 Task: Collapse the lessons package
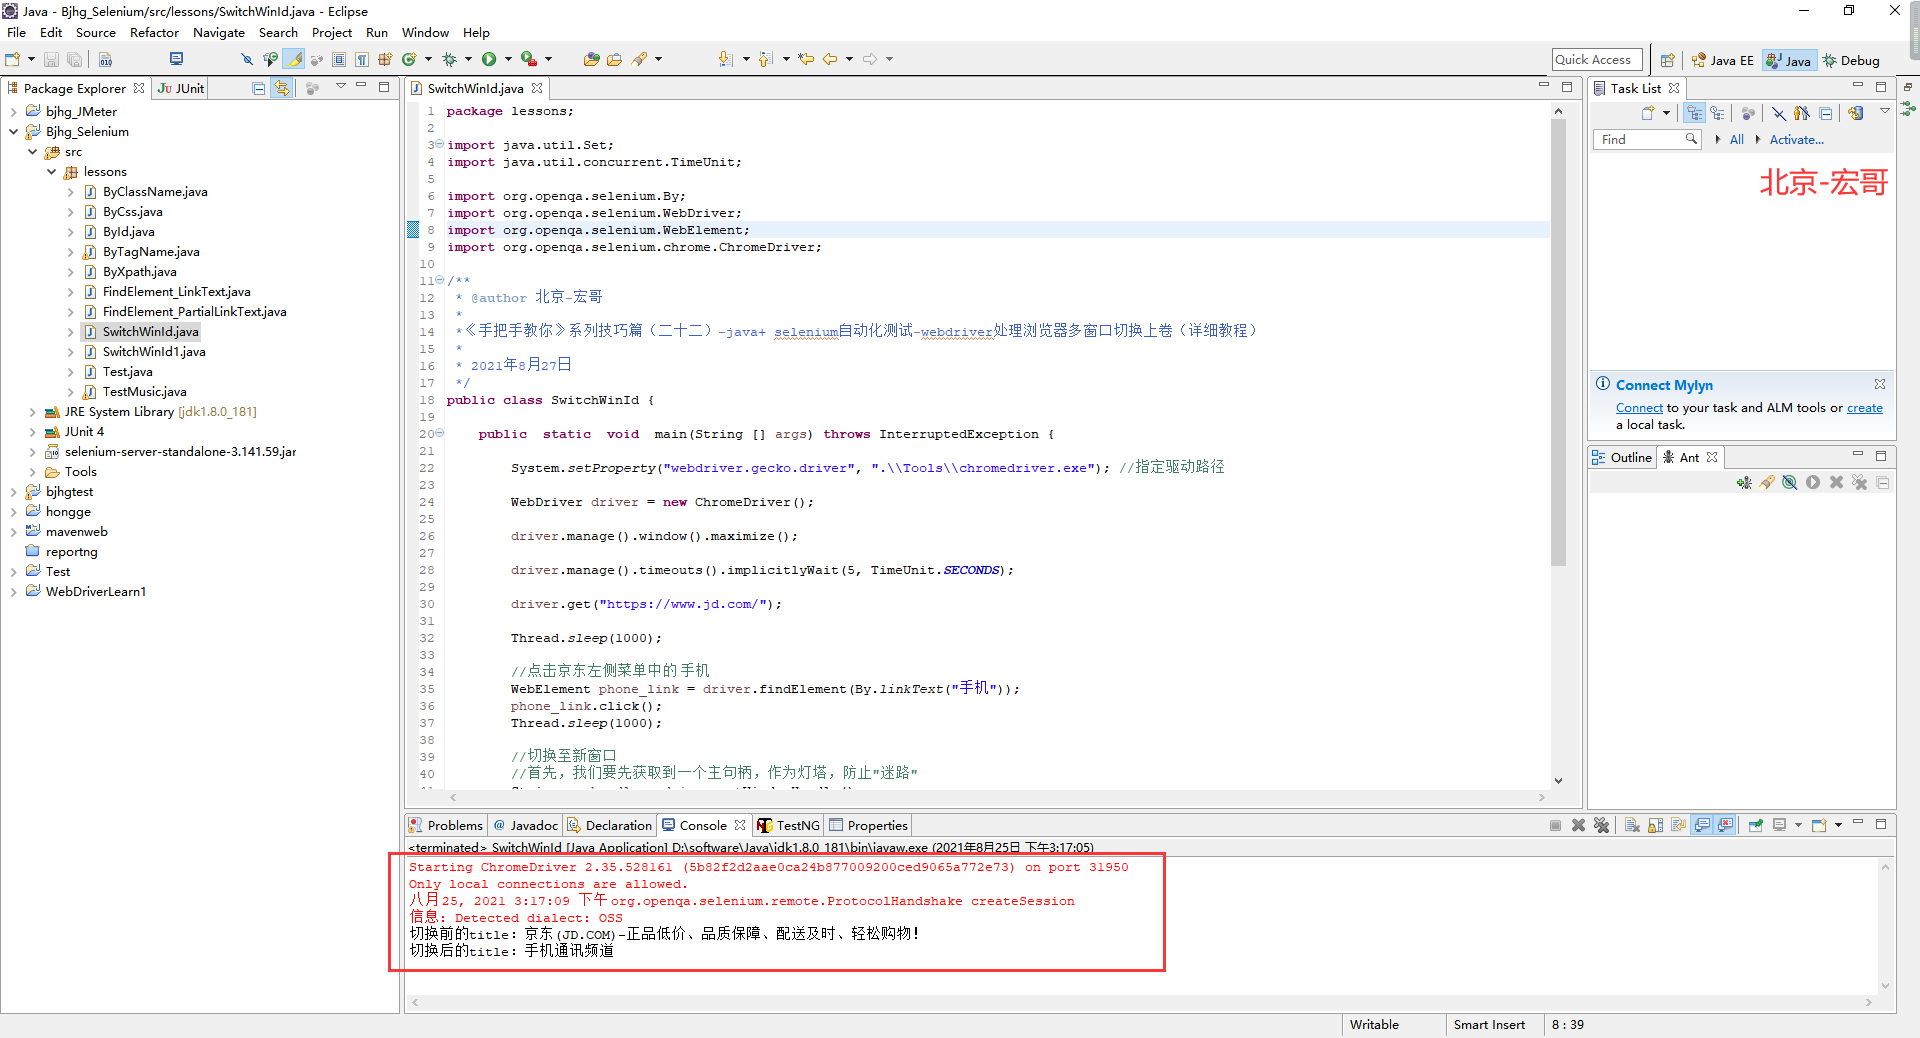pyautogui.click(x=51, y=172)
